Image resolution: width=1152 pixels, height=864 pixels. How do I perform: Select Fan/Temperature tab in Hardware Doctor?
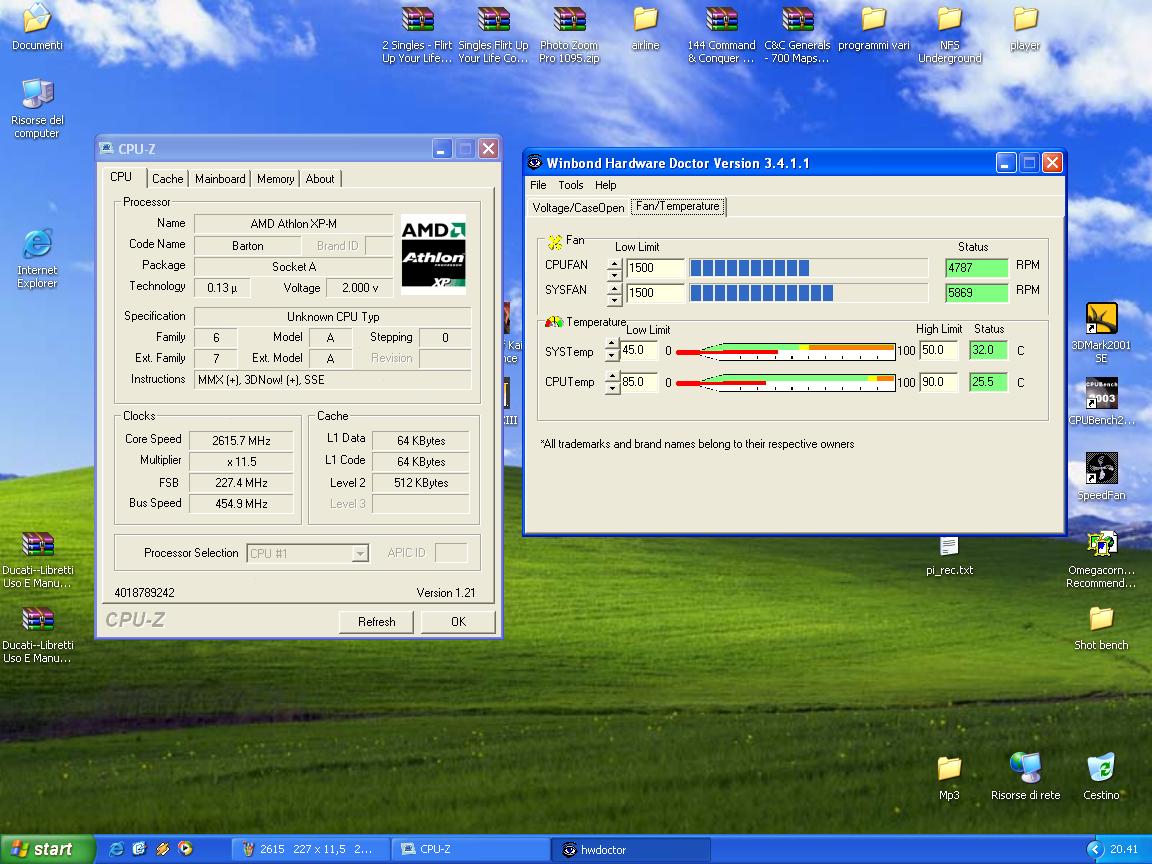[x=677, y=206]
